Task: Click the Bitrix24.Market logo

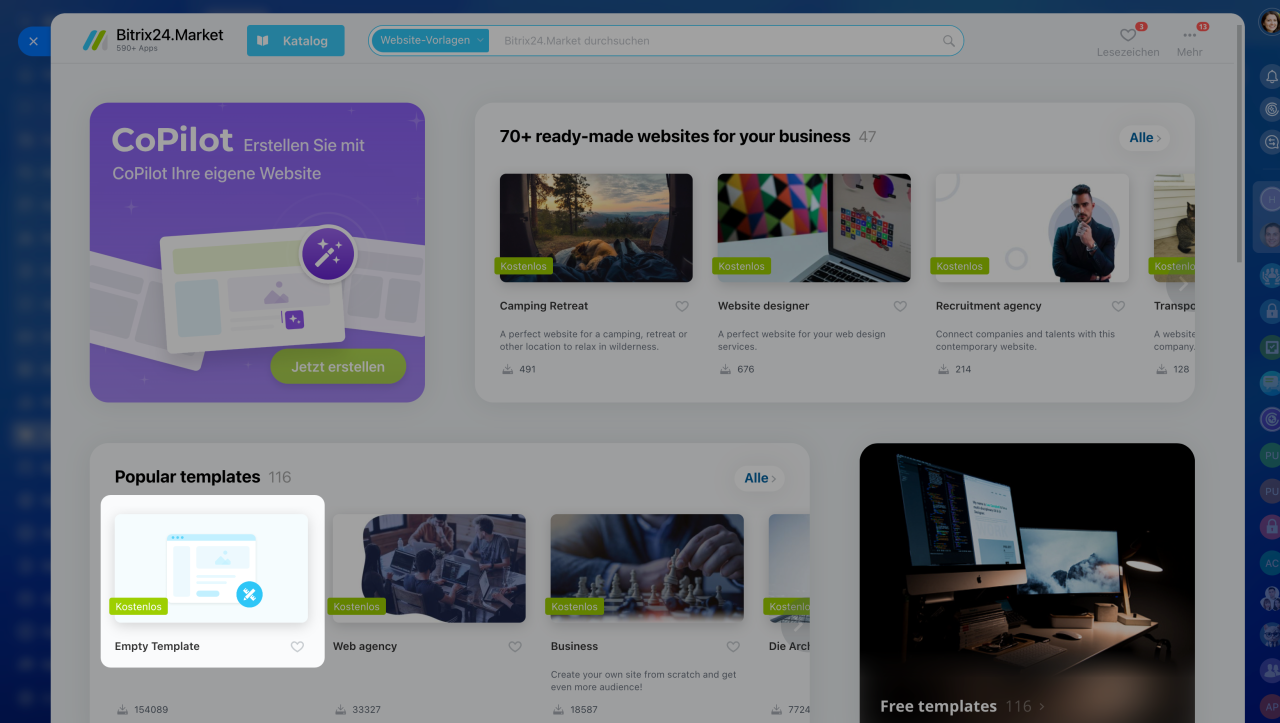Action: (x=153, y=40)
